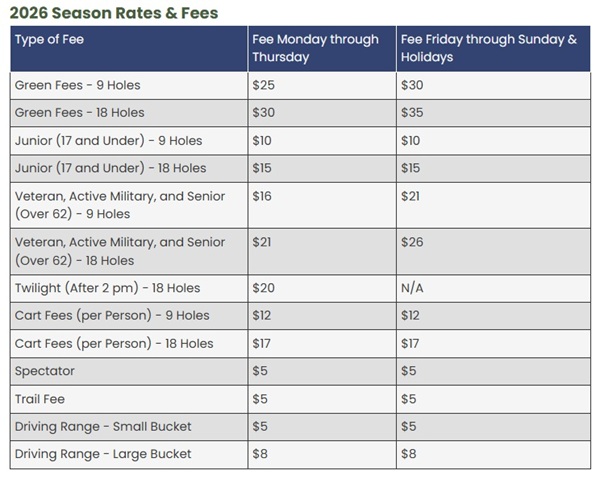This screenshot has width=600, height=487.
Task: Select the "Driving Range - Small Bucket" label
Action: [103, 427]
